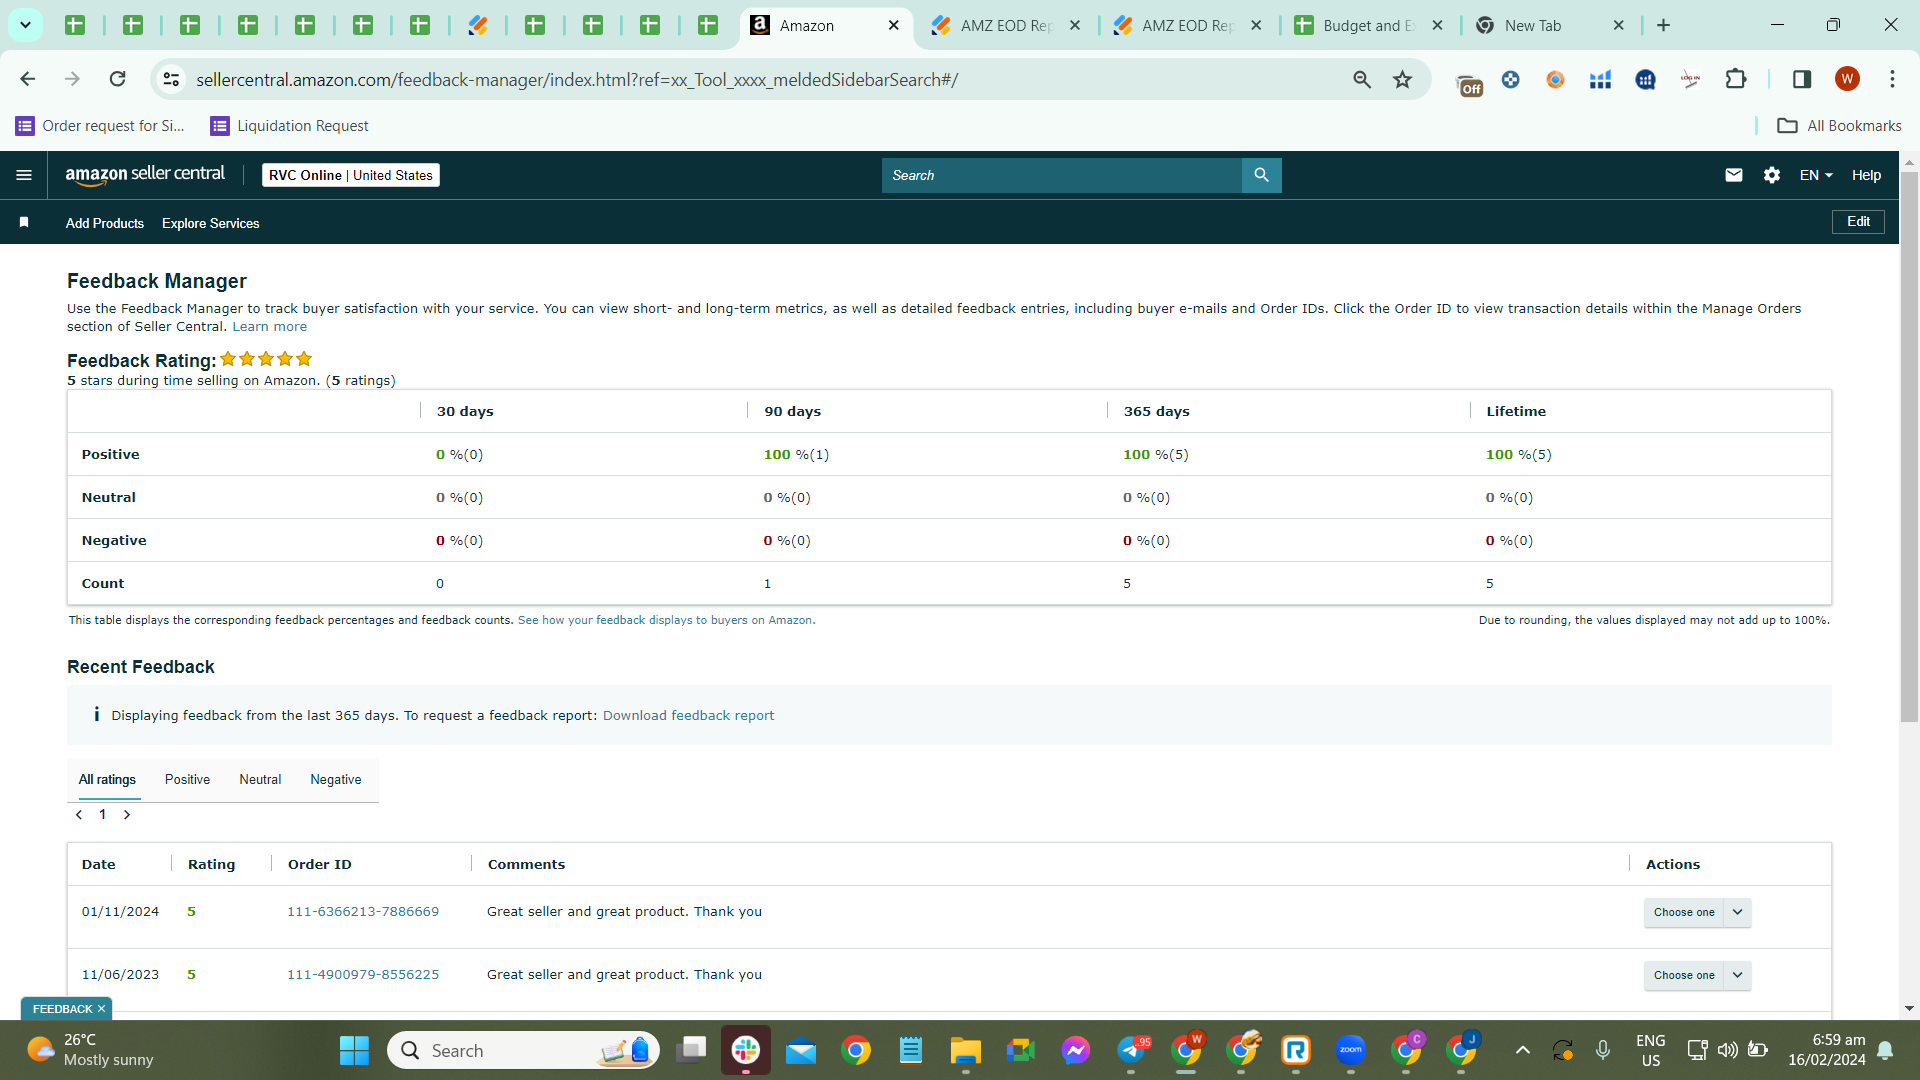Open Liquidation Request bookmark

(x=289, y=126)
